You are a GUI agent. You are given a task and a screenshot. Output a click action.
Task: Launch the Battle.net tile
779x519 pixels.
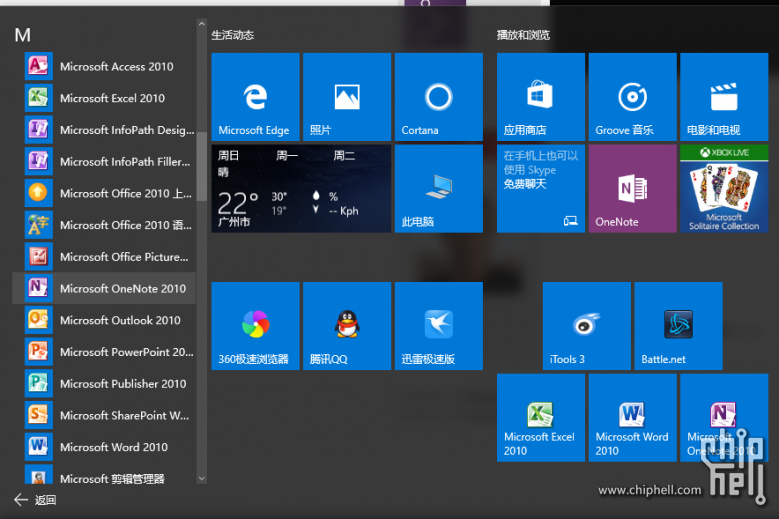click(x=678, y=326)
